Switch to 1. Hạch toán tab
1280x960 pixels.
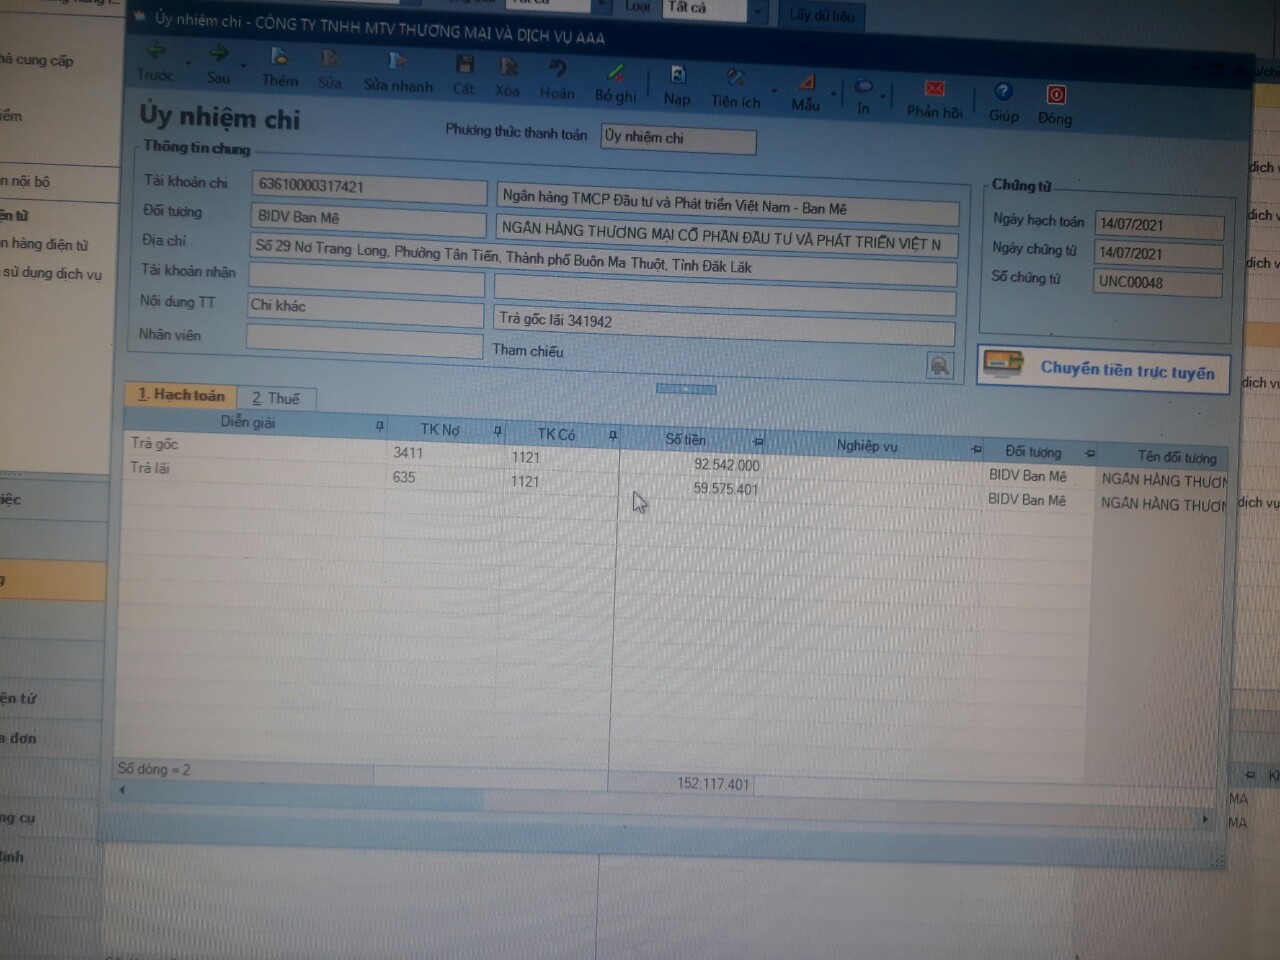coord(181,395)
